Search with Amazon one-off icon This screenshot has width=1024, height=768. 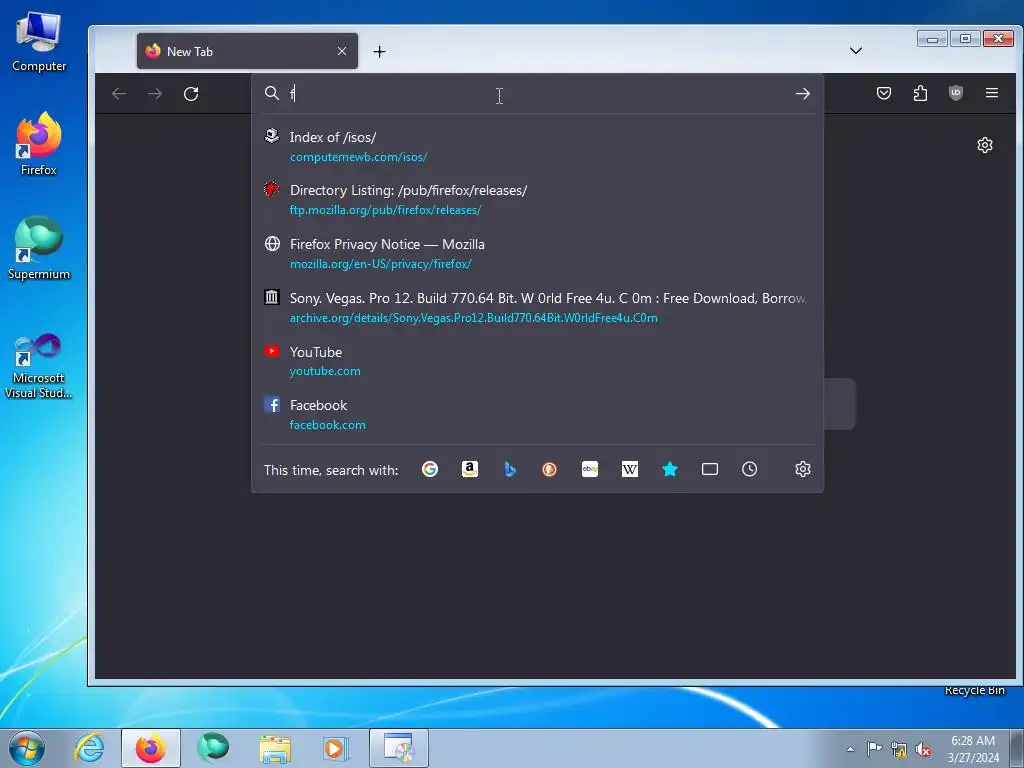470,469
